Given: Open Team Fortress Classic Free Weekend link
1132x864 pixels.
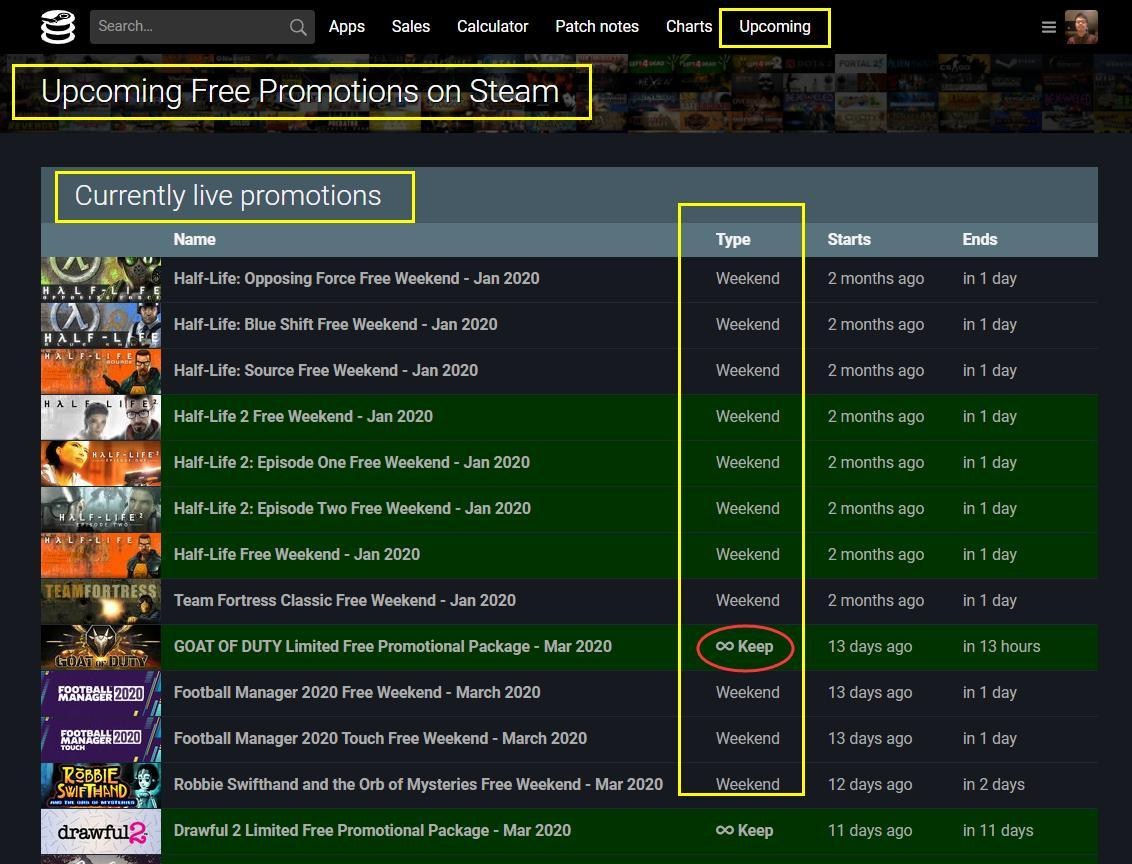Looking at the screenshot, I should (x=345, y=601).
